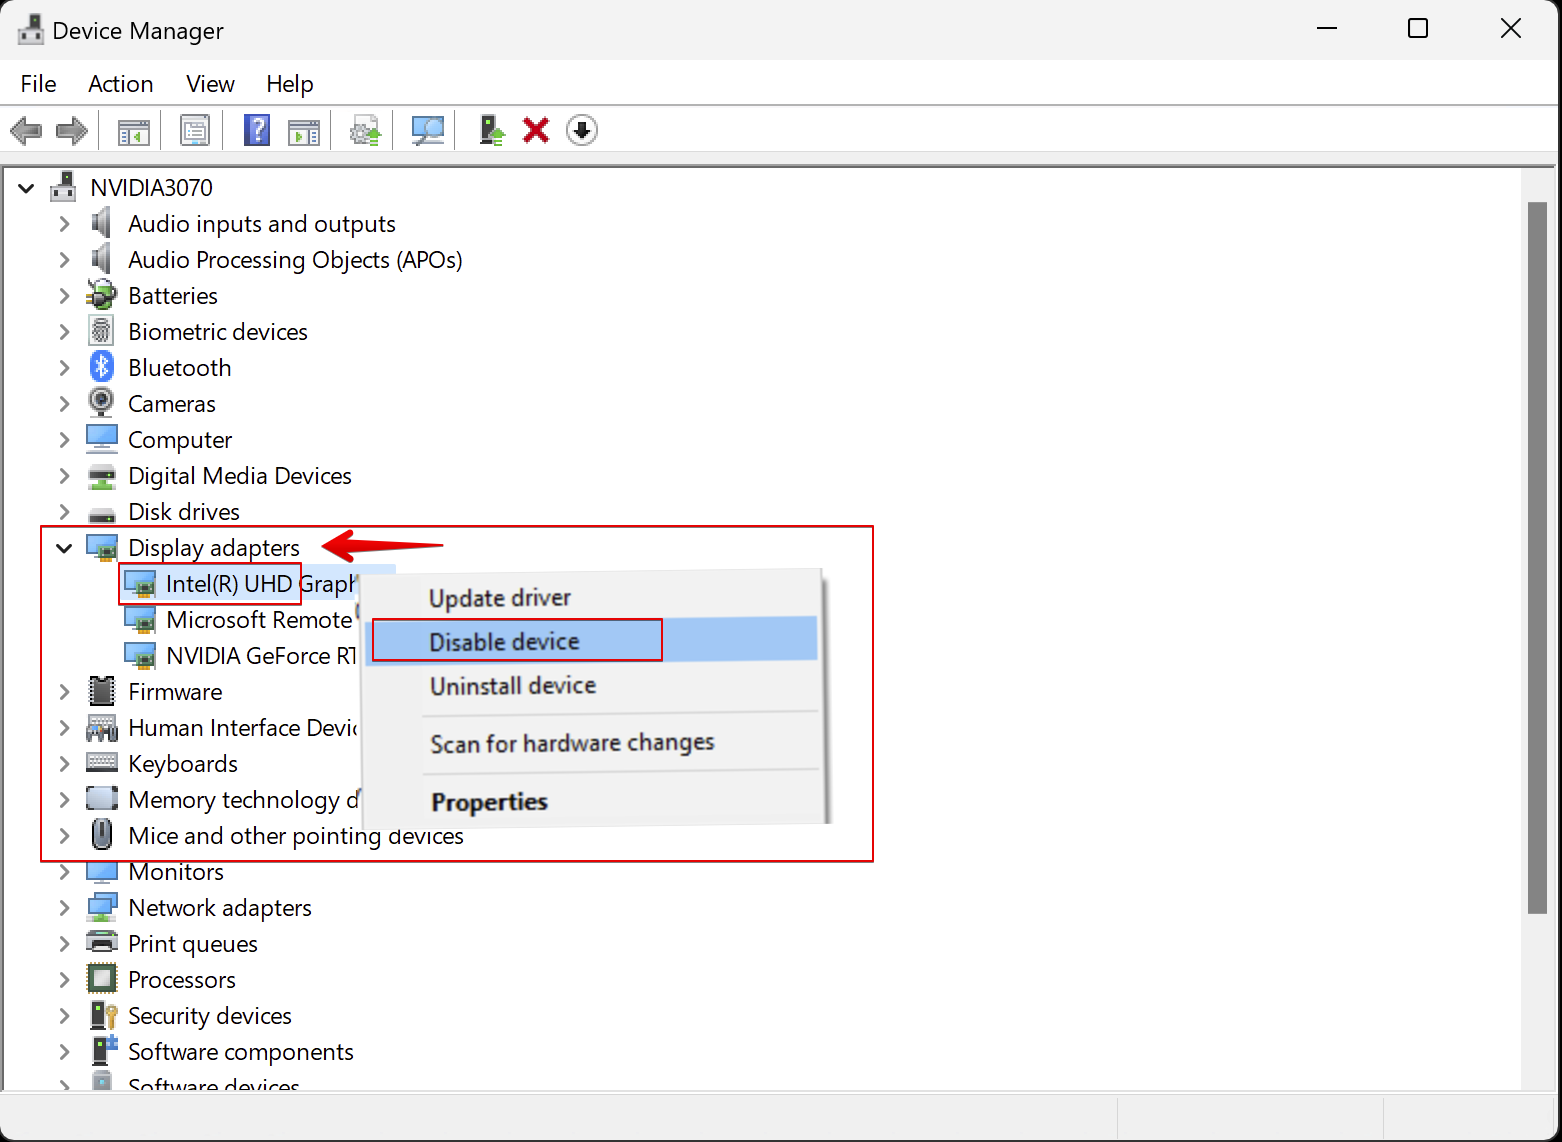Click the Properties sheet toolbar icon
The height and width of the screenshot is (1142, 1562).
coord(195,130)
